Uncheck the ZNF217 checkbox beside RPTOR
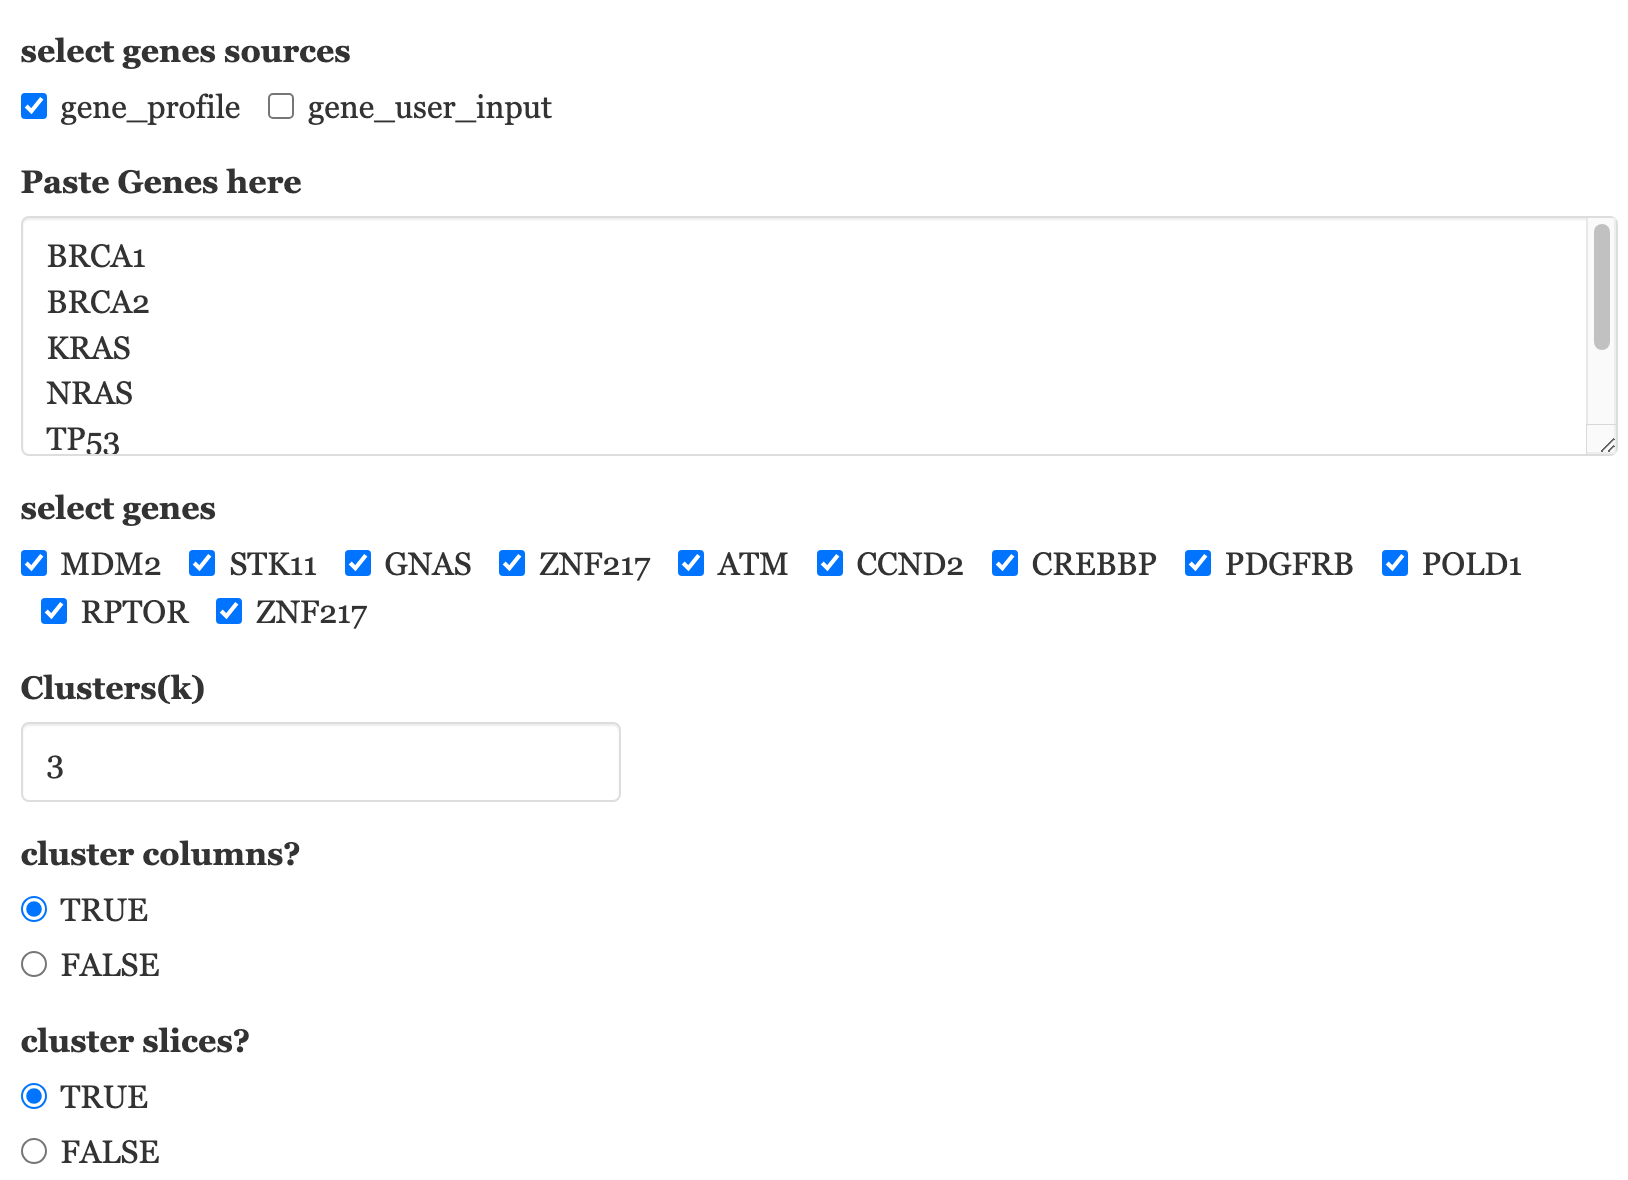The height and width of the screenshot is (1180, 1628). coord(229,611)
